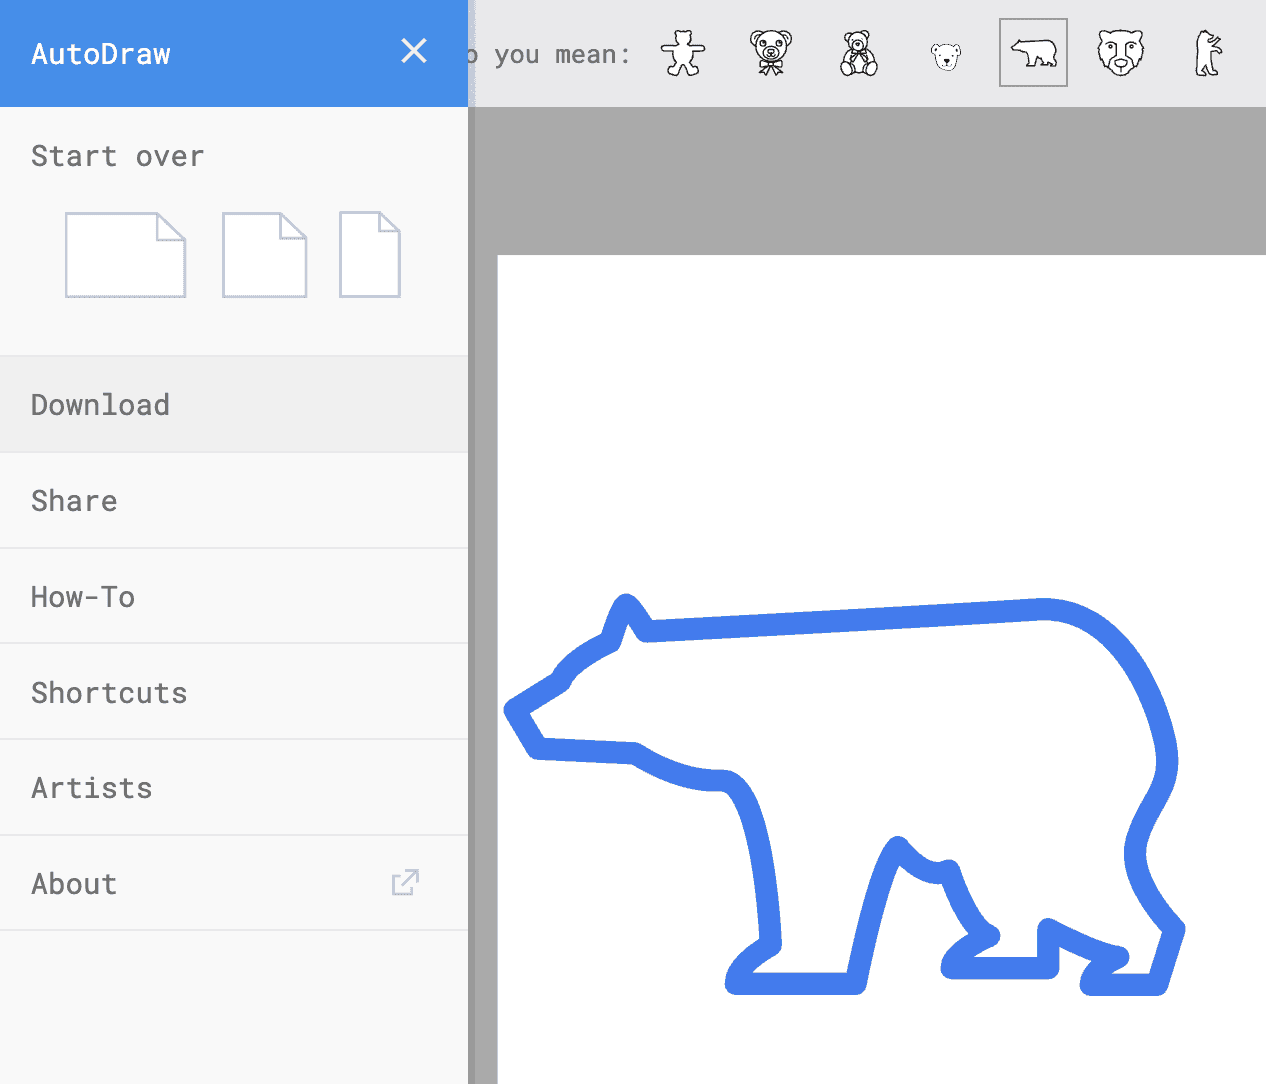Pick the standing bear suggestion
The image size is (1266, 1084).
[x=1208, y=53]
